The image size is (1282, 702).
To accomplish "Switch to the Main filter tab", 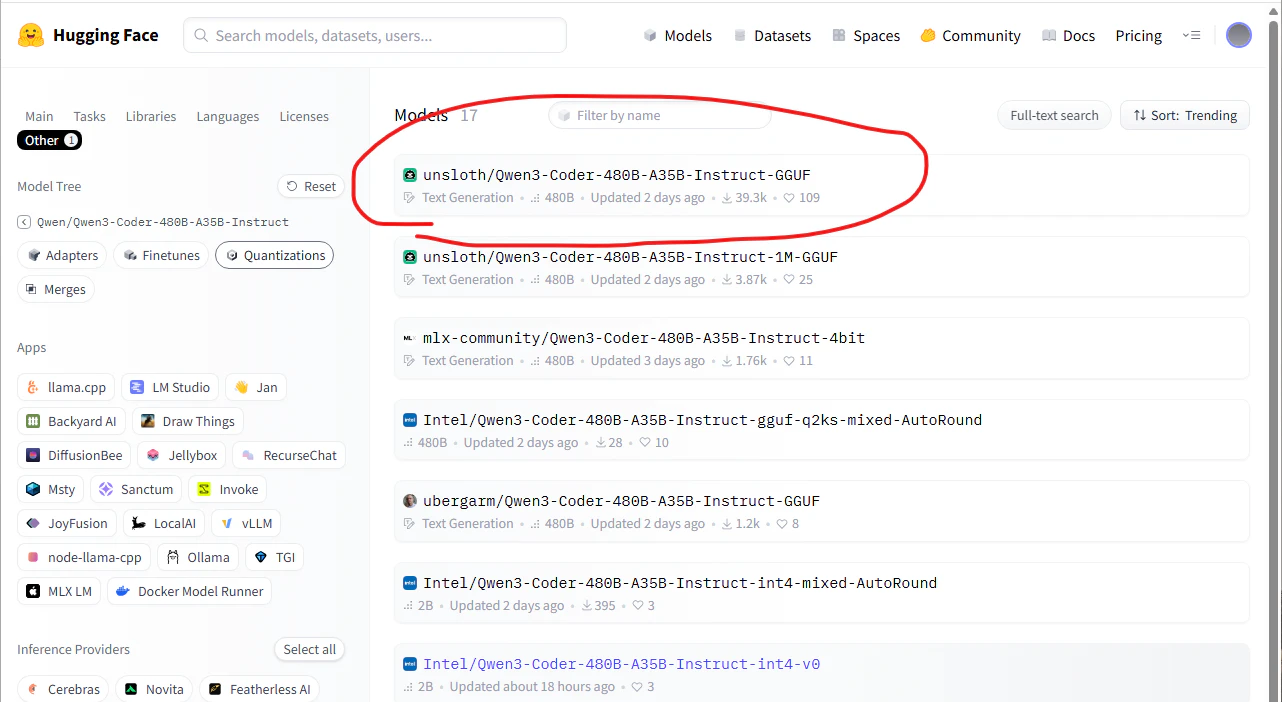I will click(39, 116).
